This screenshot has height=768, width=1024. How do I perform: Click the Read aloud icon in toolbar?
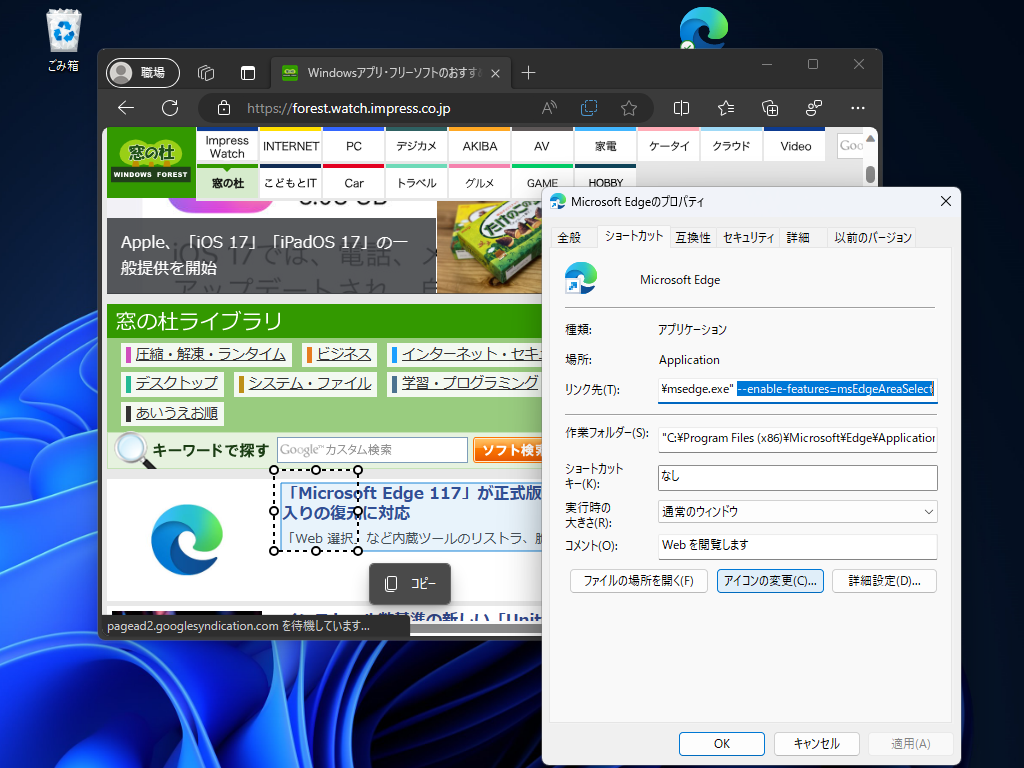click(x=548, y=107)
